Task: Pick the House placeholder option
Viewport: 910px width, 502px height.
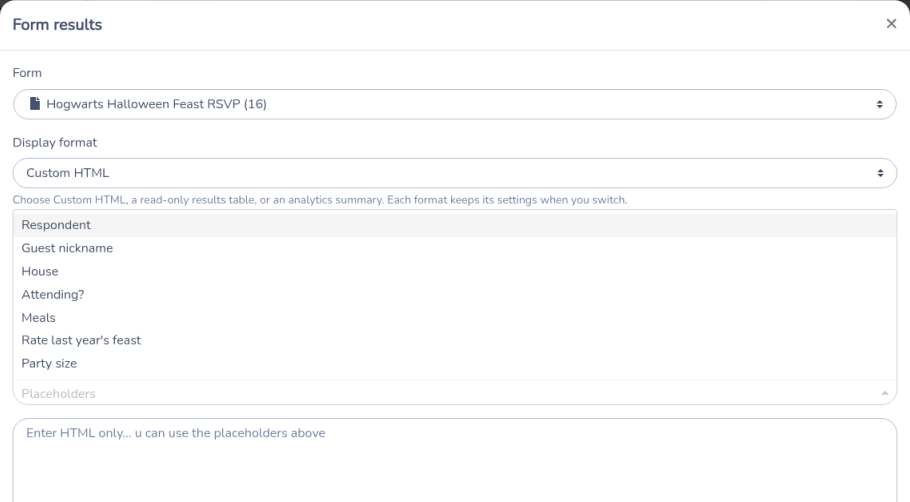Action: click(x=454, y=272)
